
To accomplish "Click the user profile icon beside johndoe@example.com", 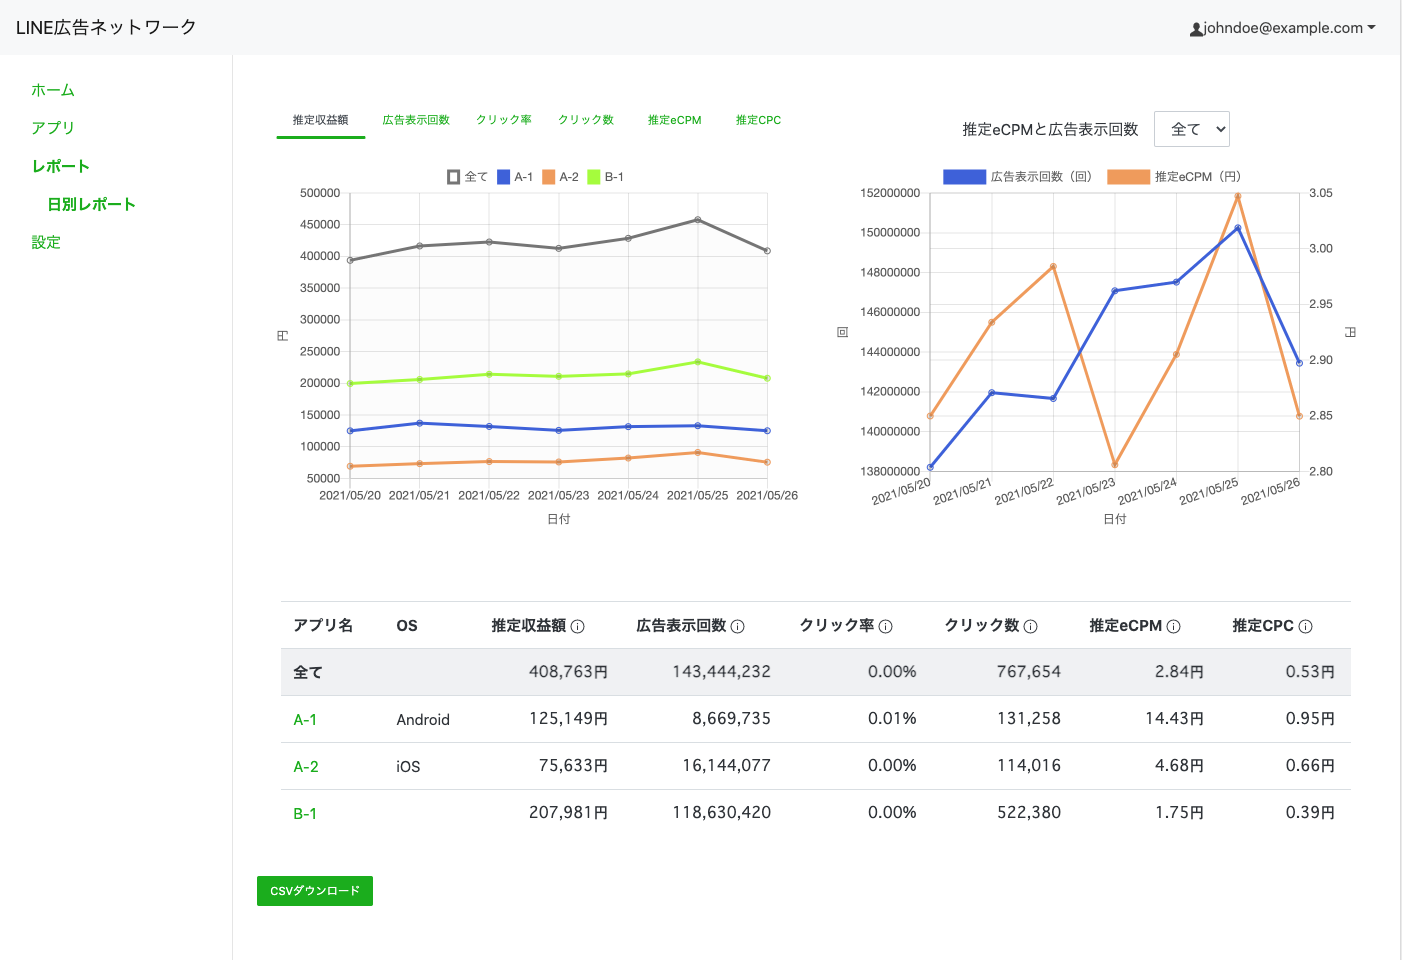I will (x=1196, y=29).
